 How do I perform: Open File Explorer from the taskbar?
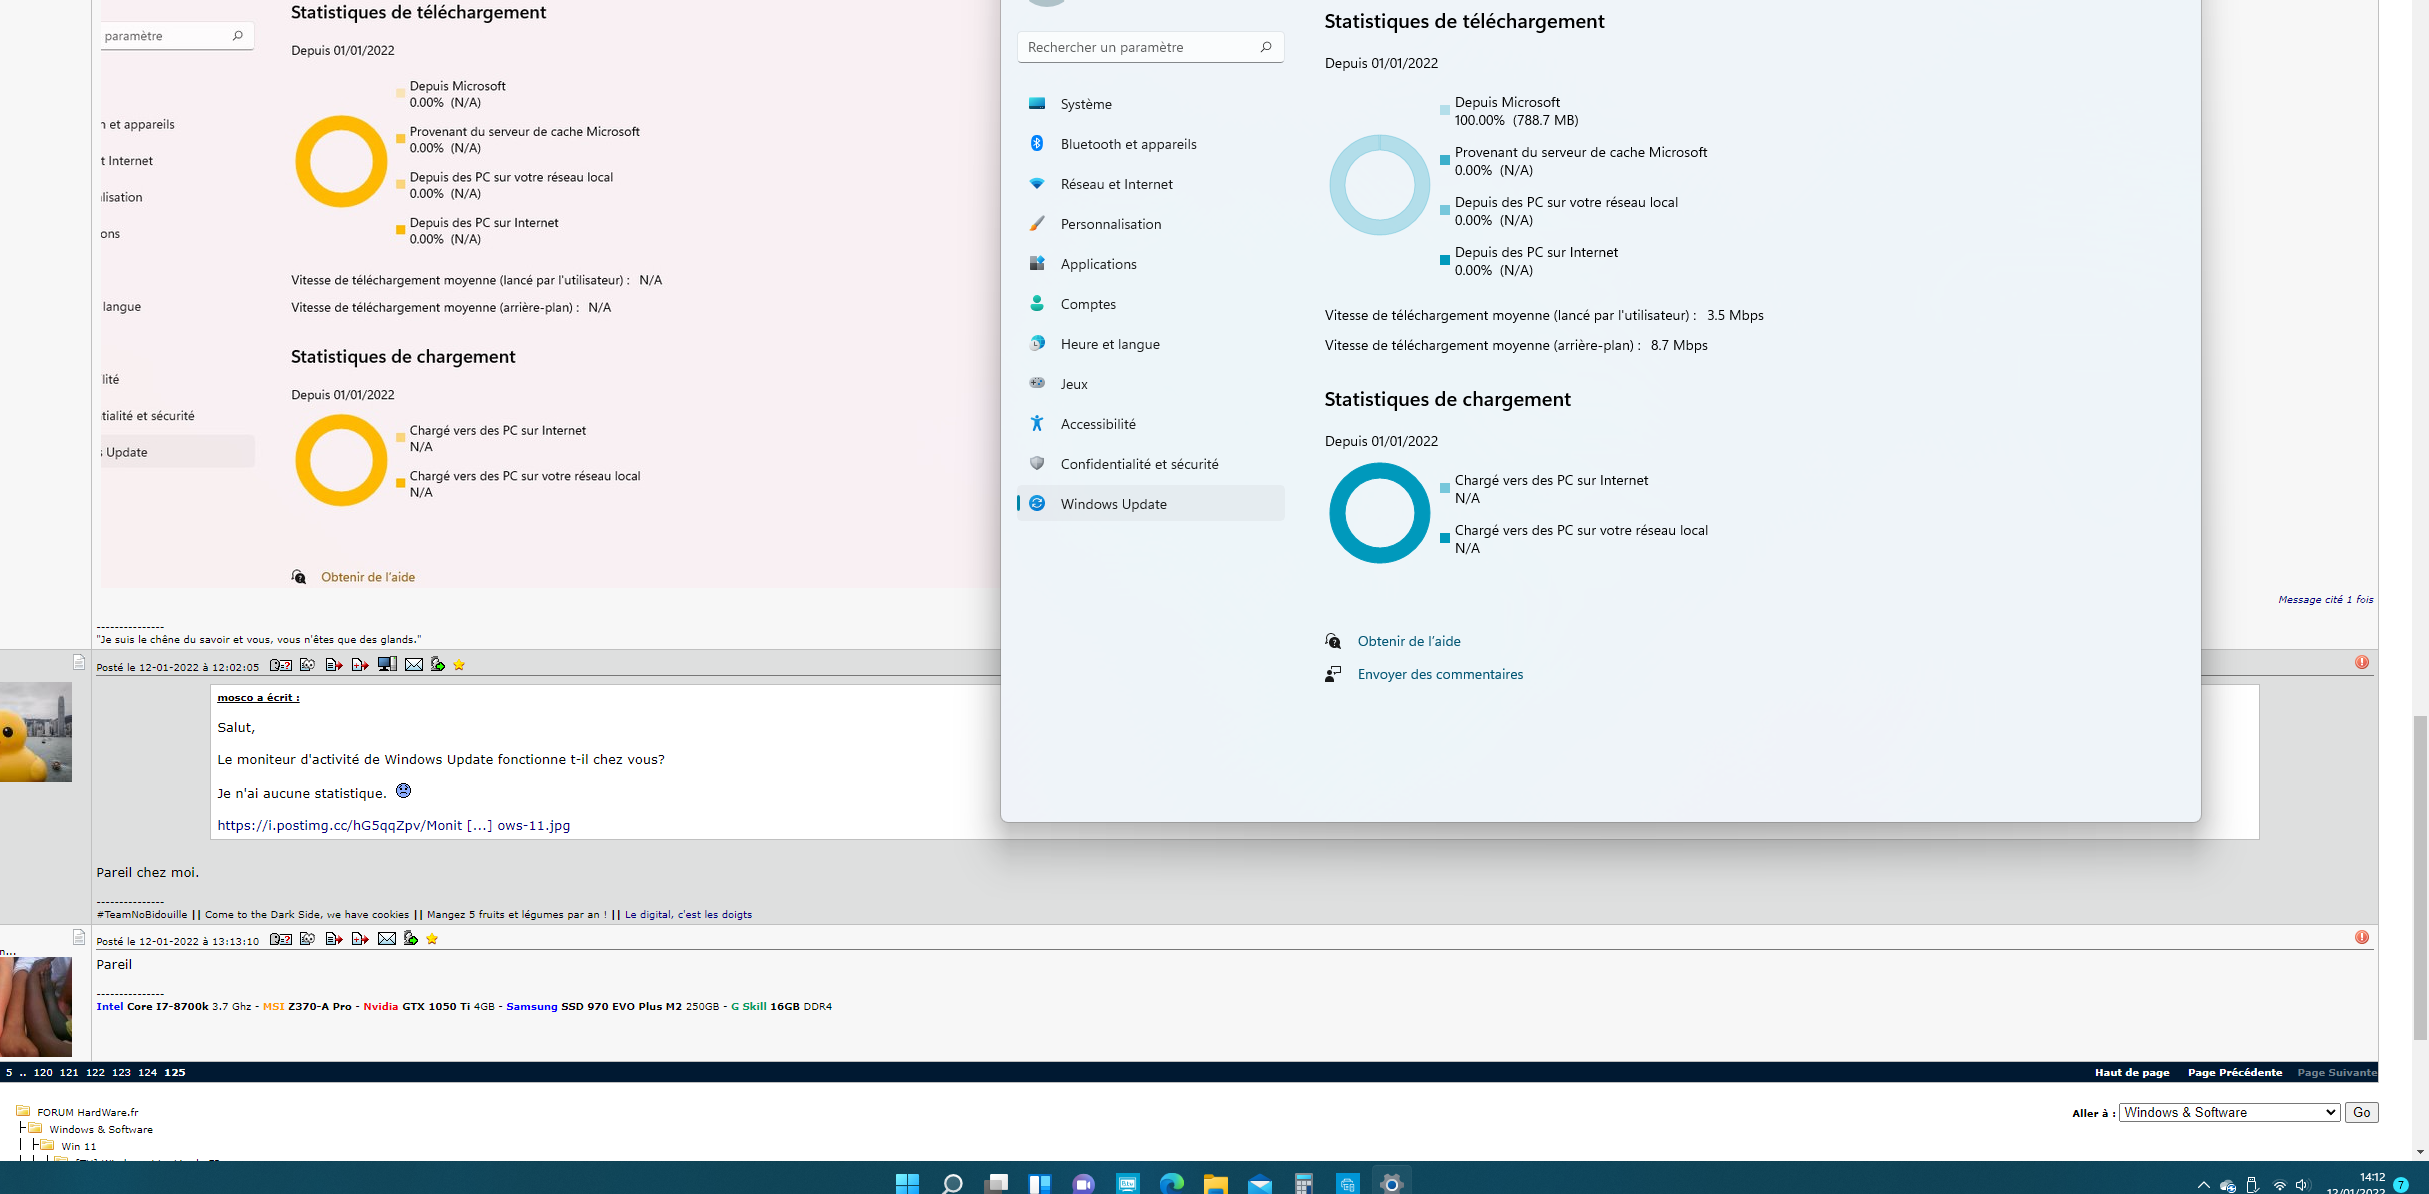[x=1215, y=1183]
